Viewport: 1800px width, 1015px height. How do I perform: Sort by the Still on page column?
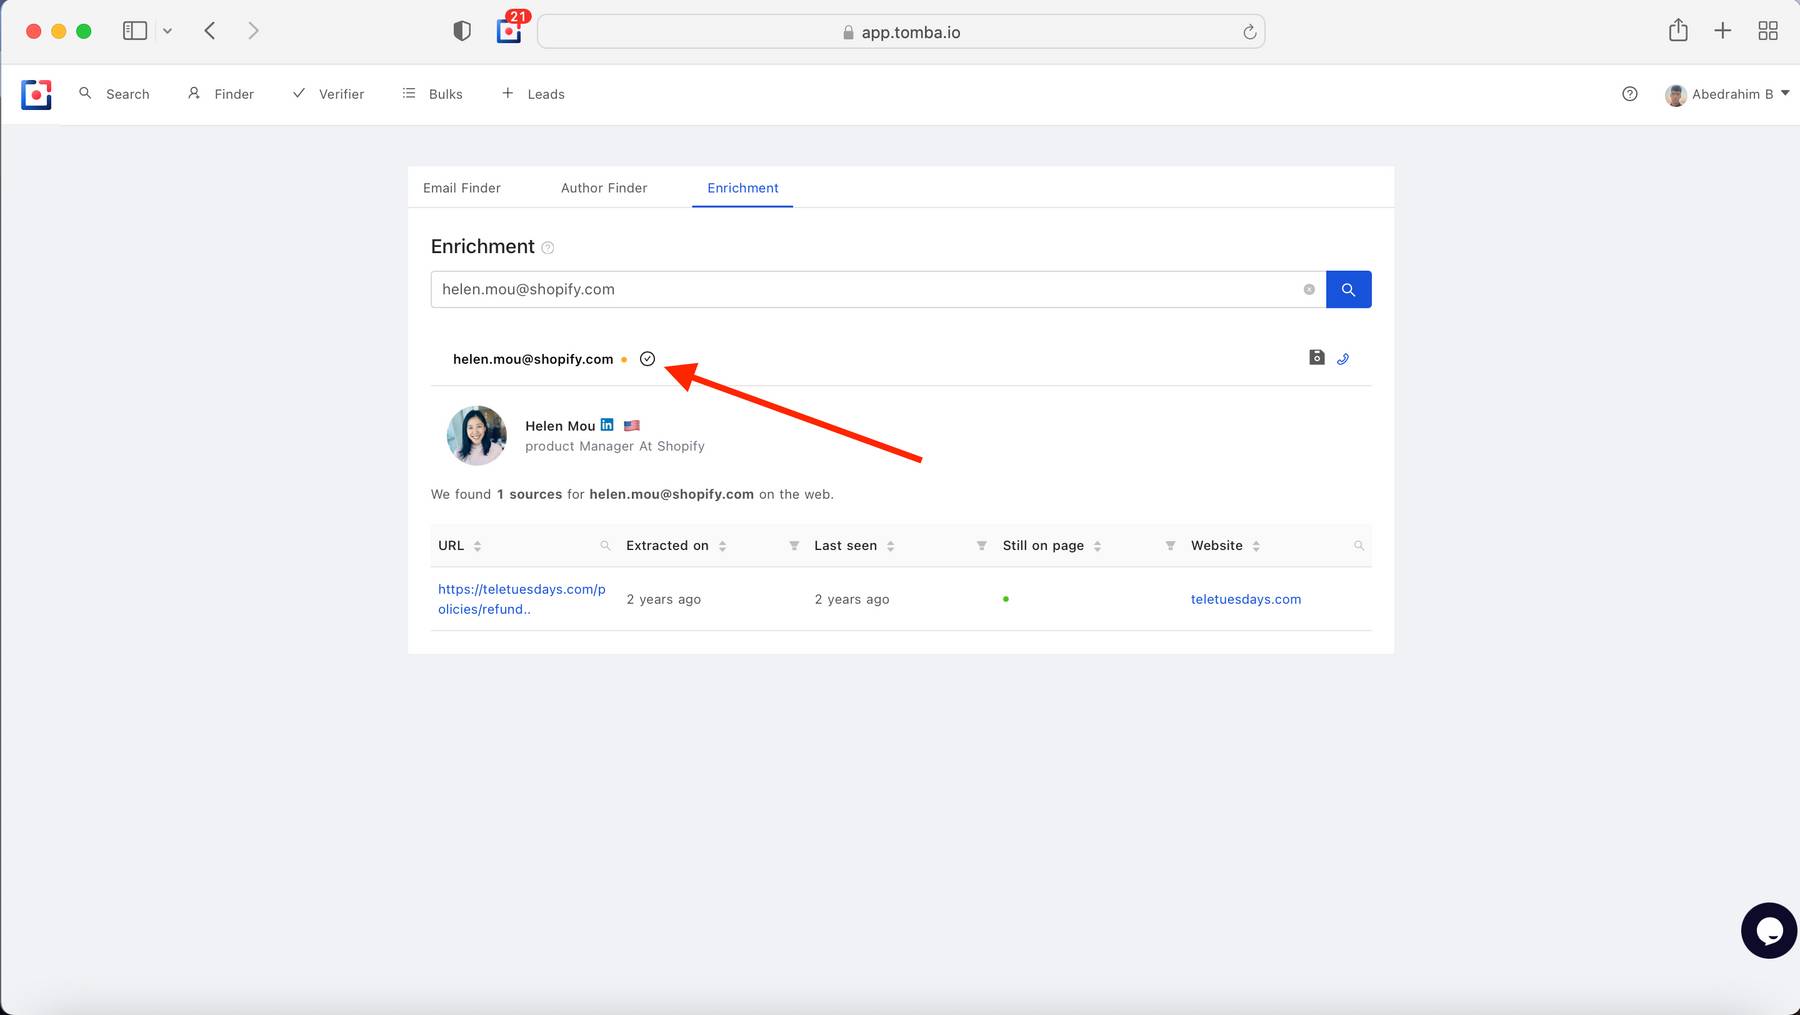(1097, 546)
